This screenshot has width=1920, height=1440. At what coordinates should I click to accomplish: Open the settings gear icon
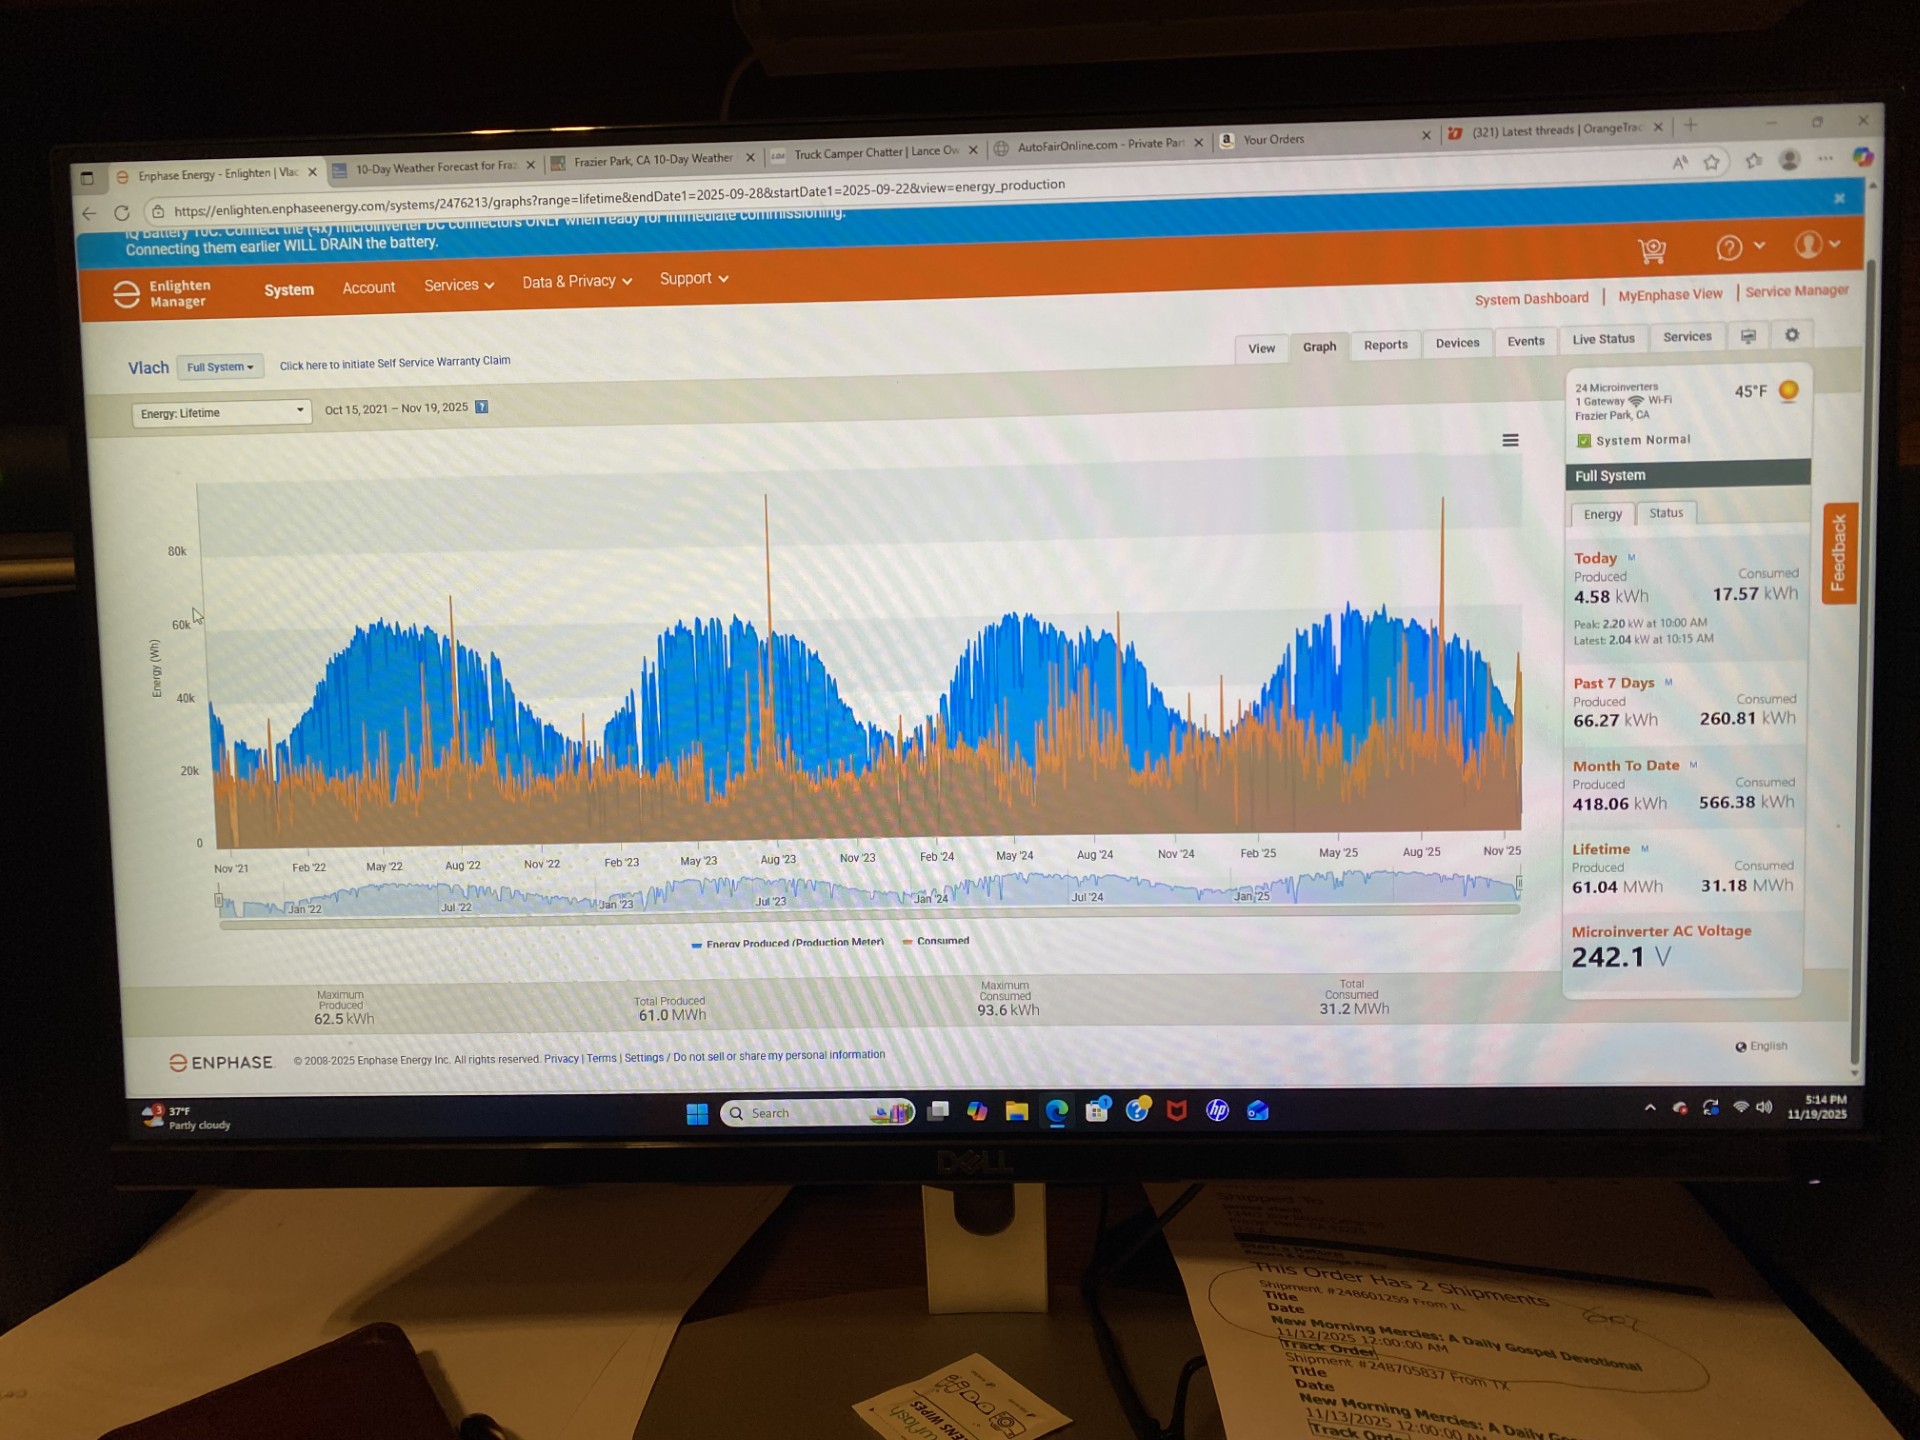pos(1792,335)
